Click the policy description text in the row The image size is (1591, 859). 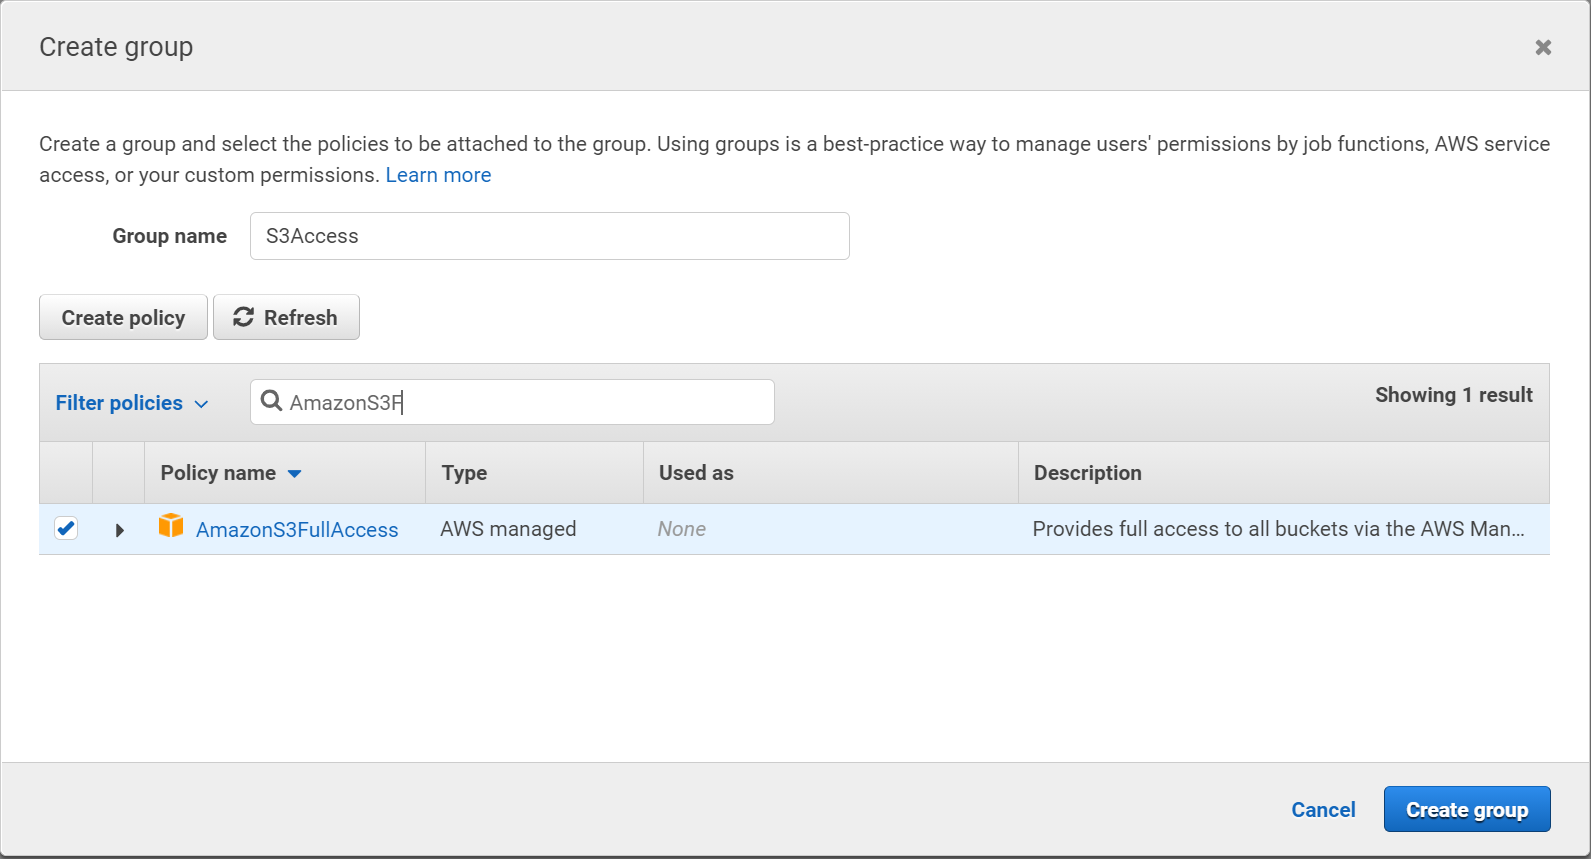(1278, 529)
